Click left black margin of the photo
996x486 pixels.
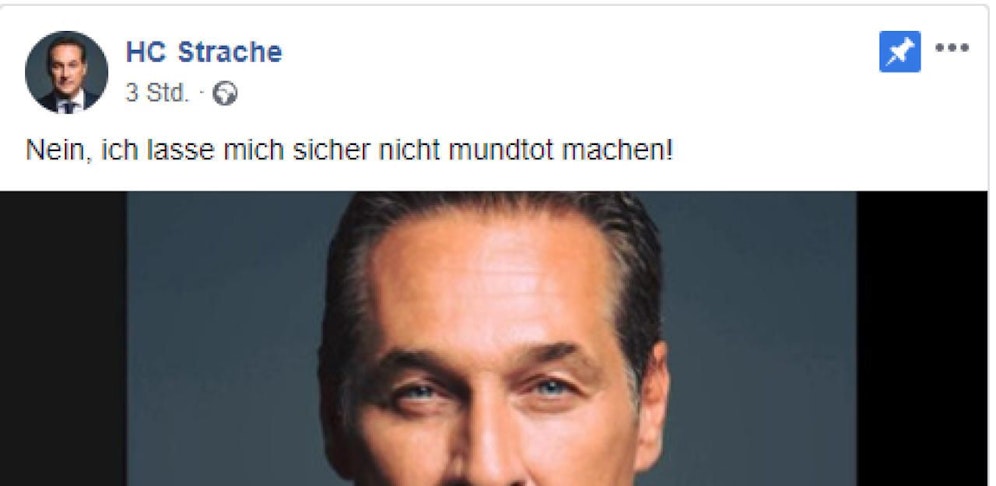[x=63, y=339]
